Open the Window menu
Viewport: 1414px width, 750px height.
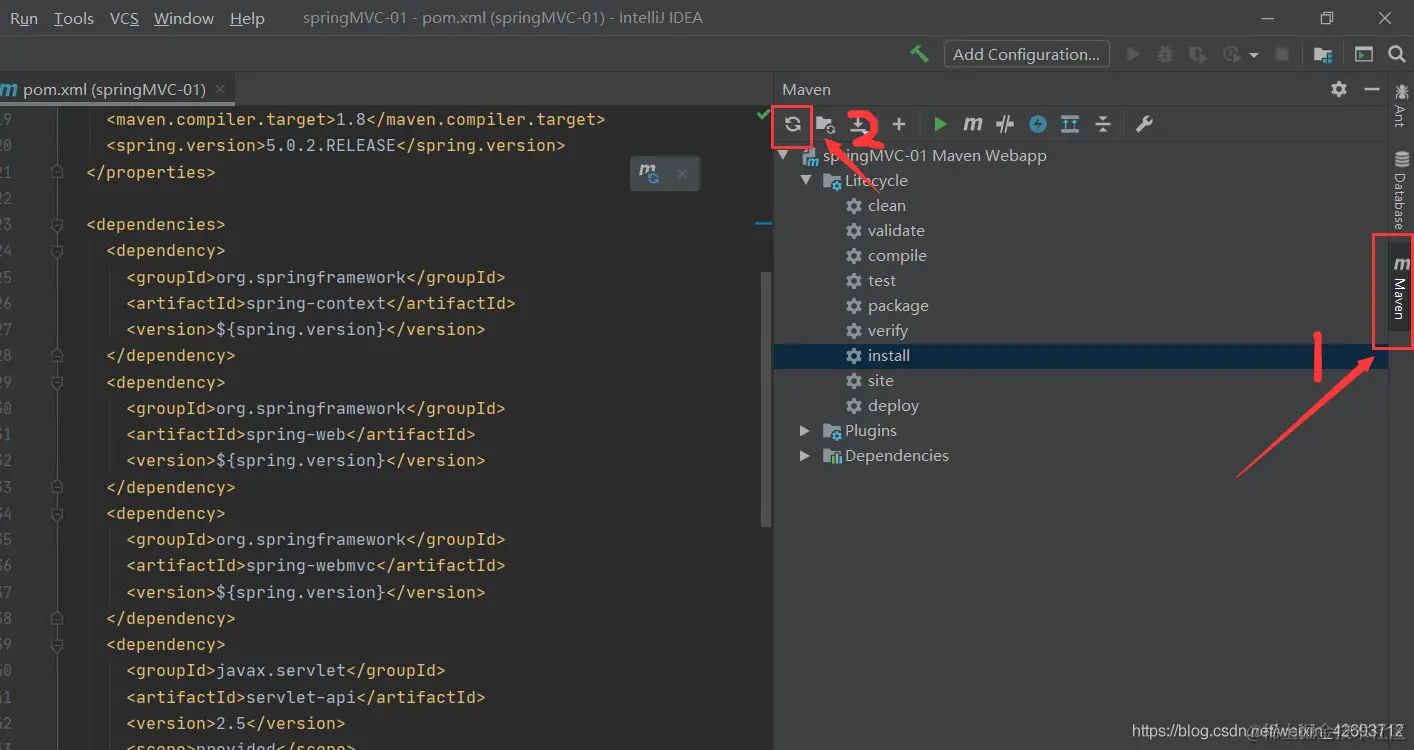[x=184, y=18]
